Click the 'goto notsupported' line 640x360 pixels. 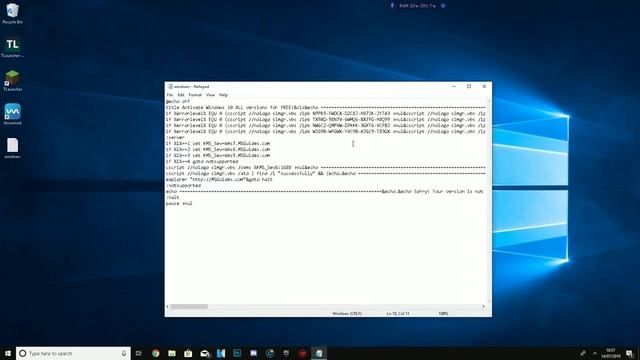coord(202,162)
